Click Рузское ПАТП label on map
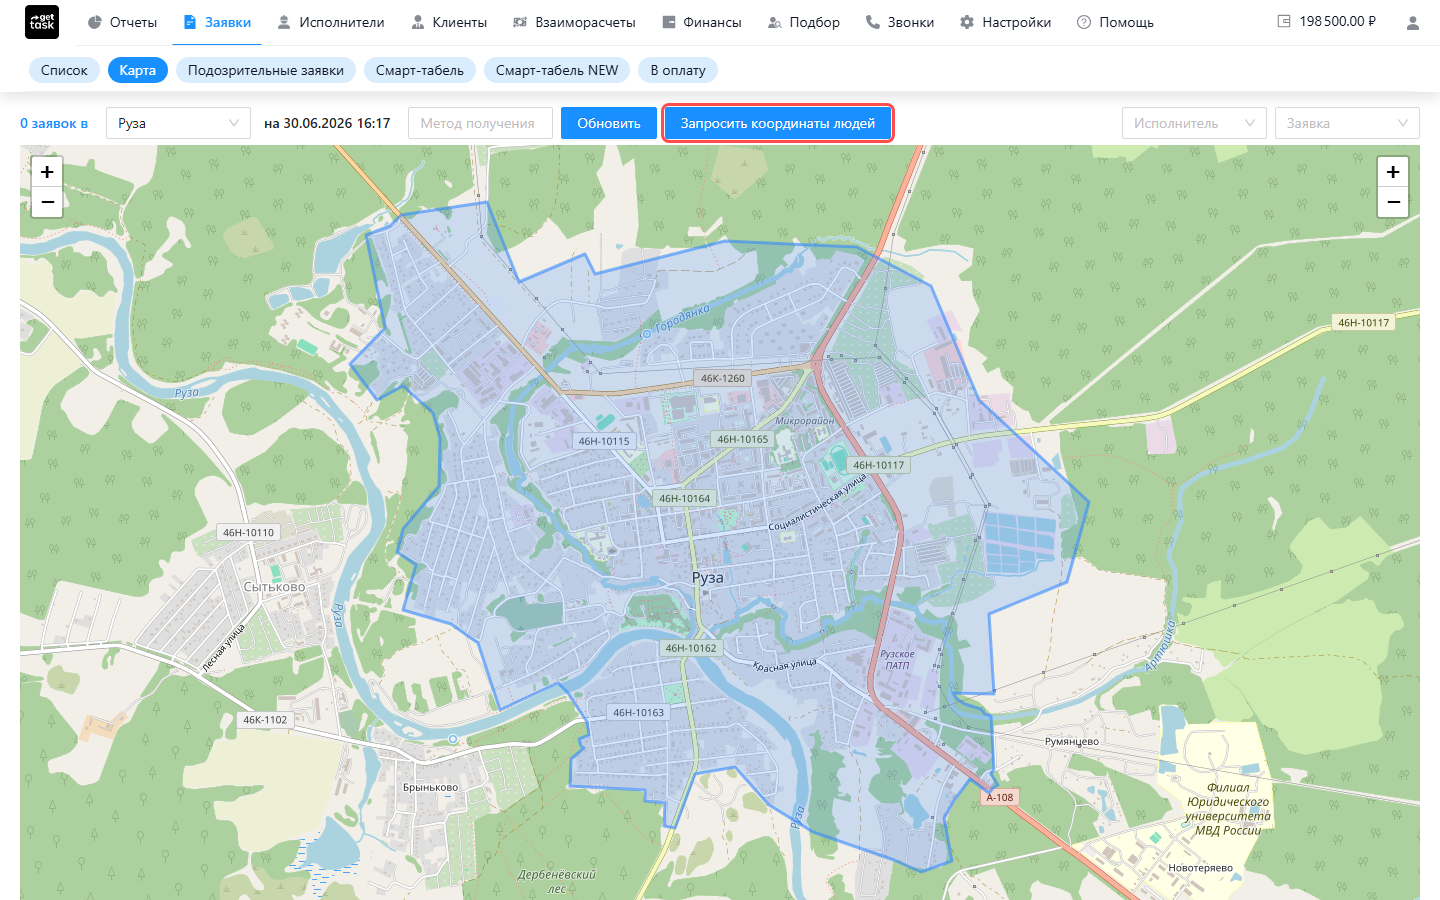The height and width of the screenshot is (900, 1440). (x=897, y=660)
